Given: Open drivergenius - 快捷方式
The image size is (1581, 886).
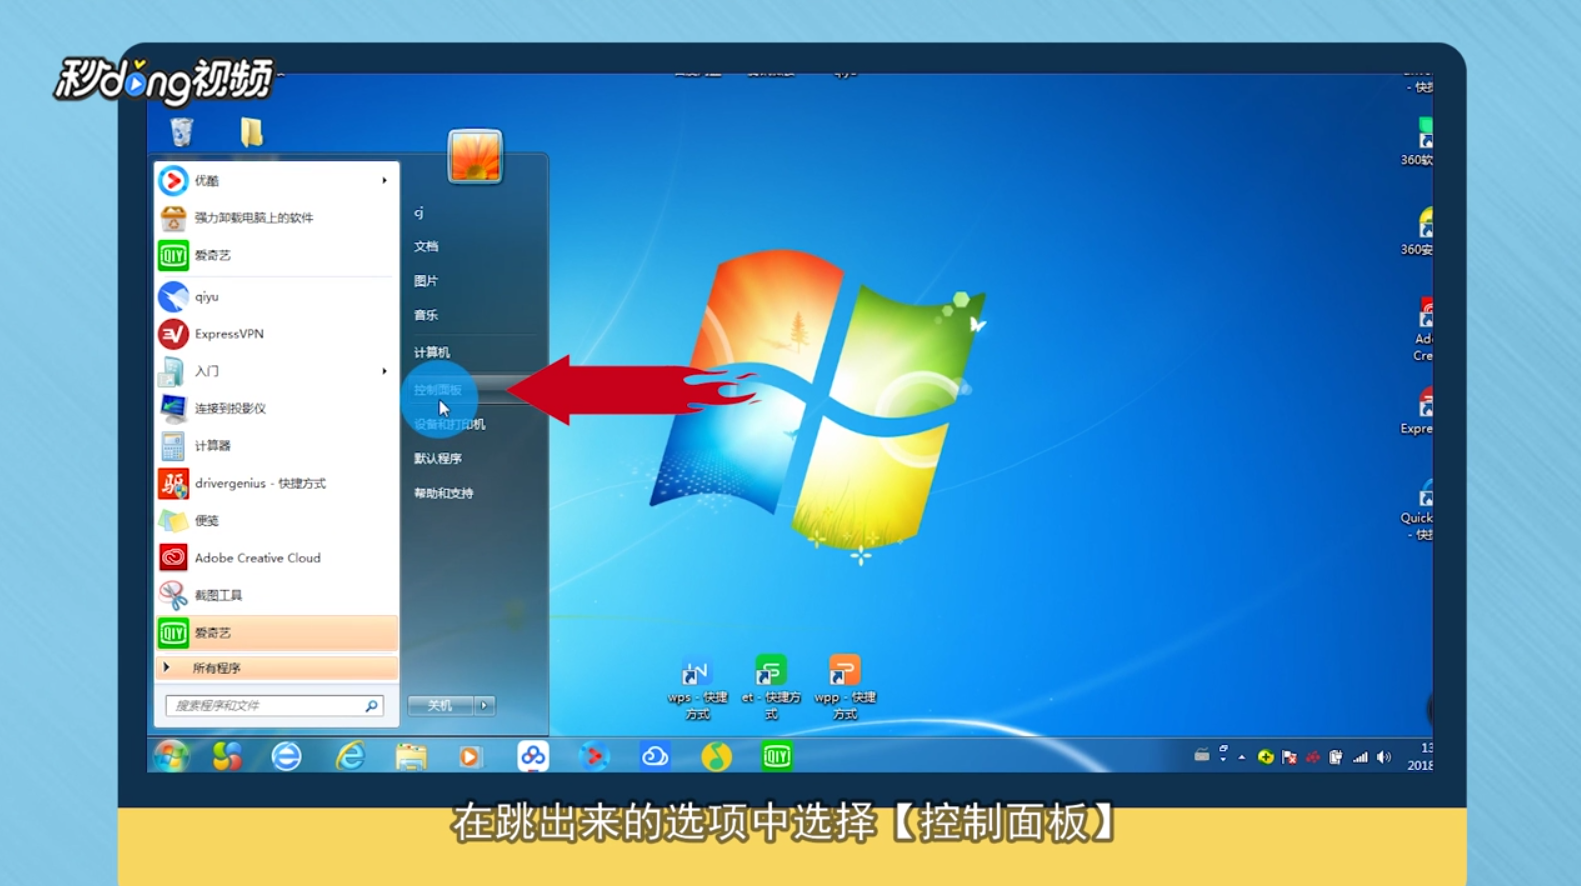Looking at the screenshot, I should coord(276,483).
